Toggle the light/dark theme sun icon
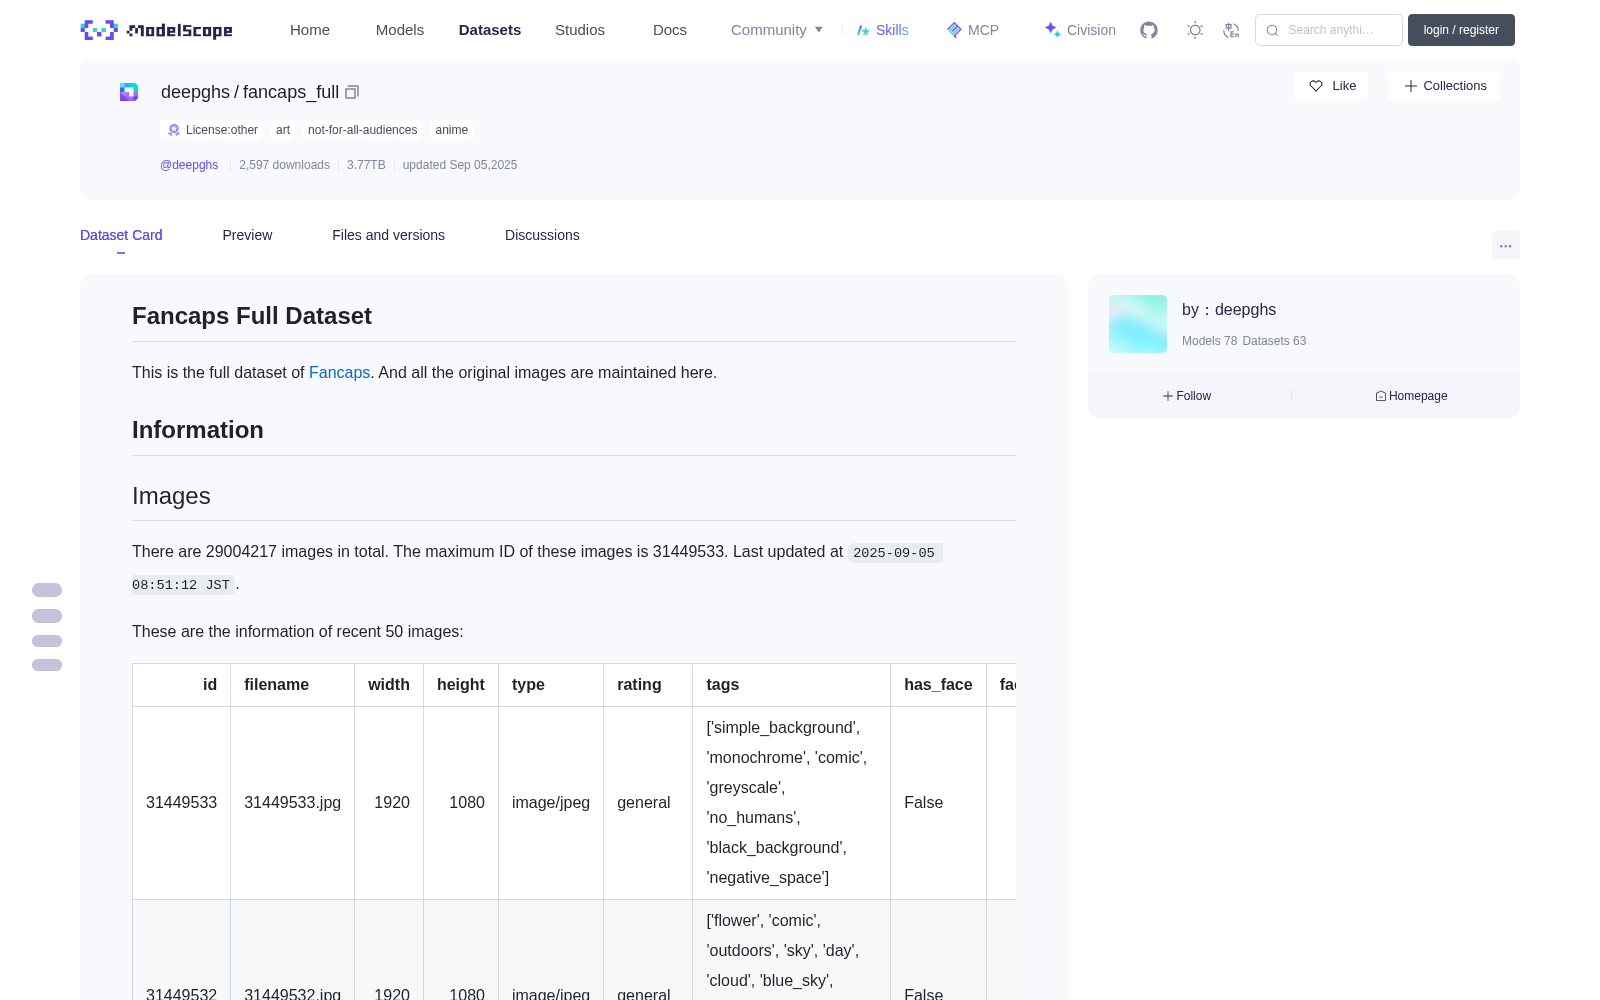This screenshot has height=1000, width=1600. [1195, 30]
